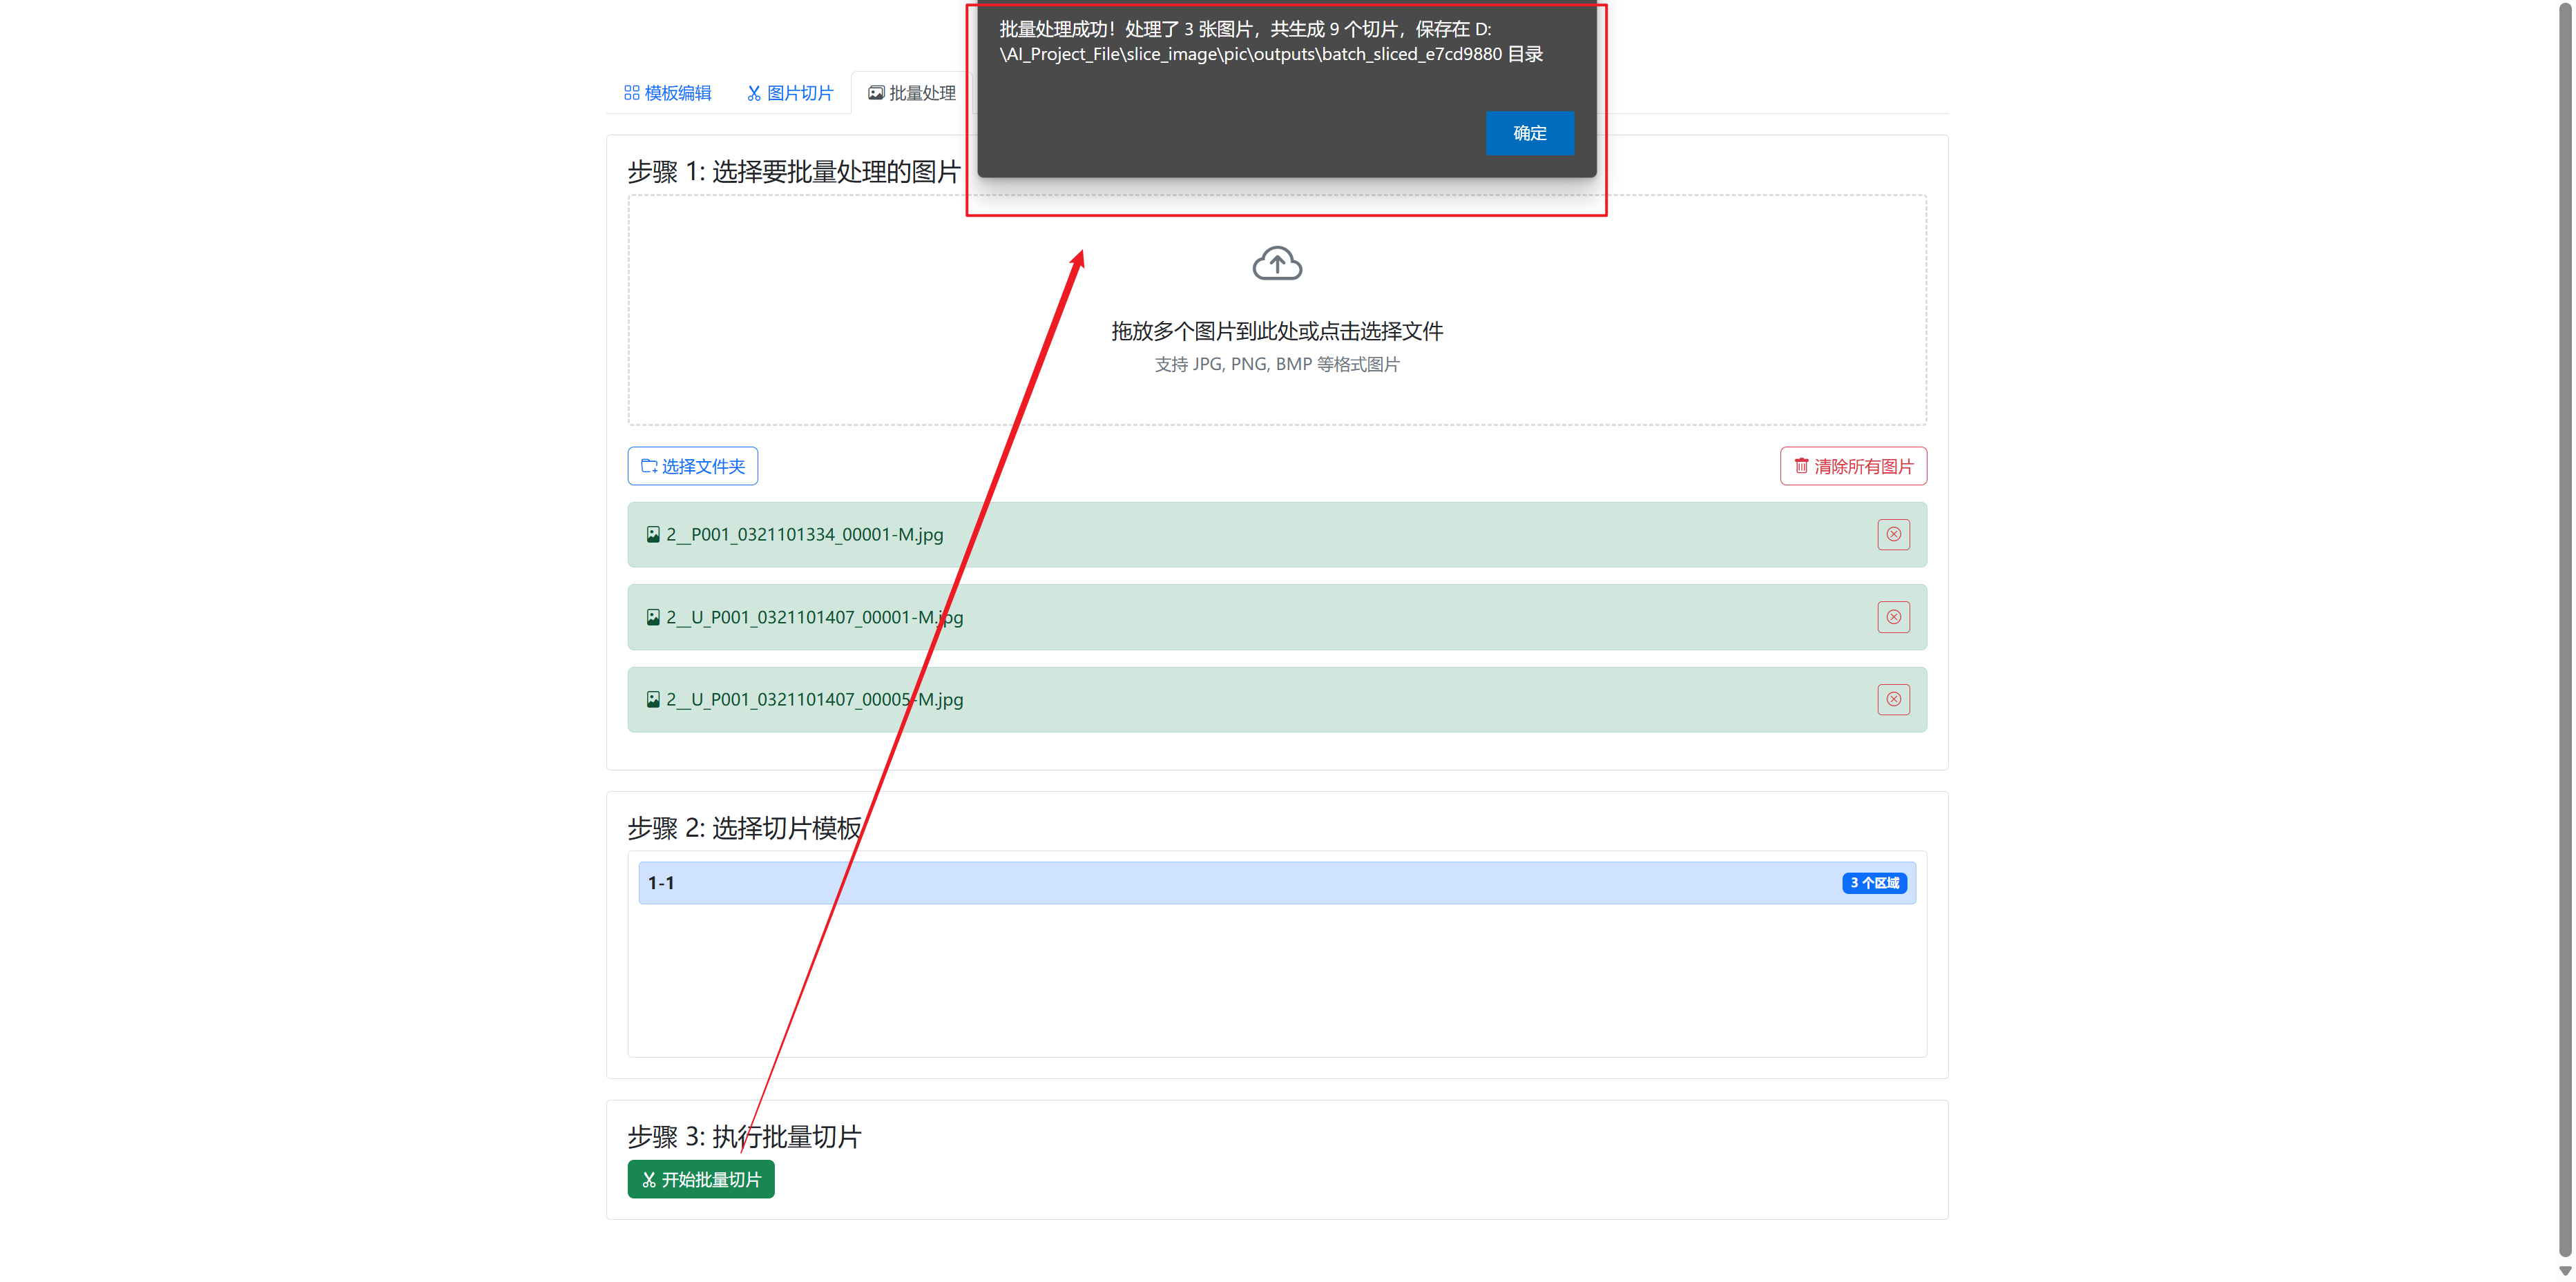
Task: Open the 模板编辑 tab
Action: point(667,93)
